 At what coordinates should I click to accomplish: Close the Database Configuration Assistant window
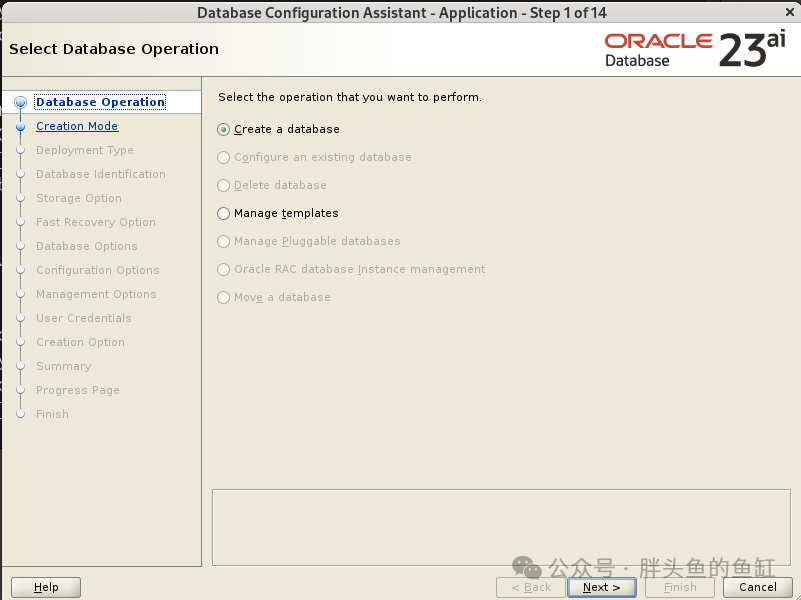pyautogui.click(x=790, y=12)
